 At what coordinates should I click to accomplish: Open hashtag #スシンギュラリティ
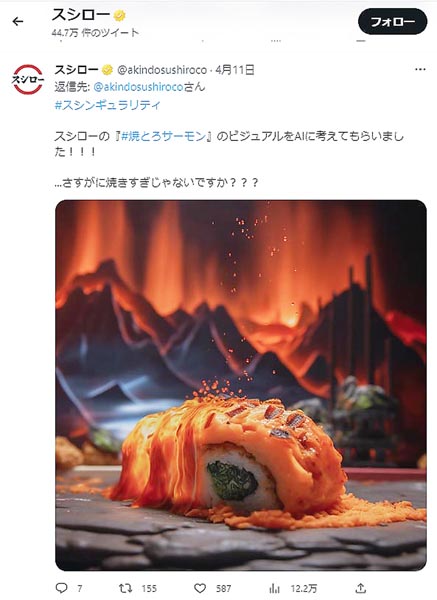[108, 105]
